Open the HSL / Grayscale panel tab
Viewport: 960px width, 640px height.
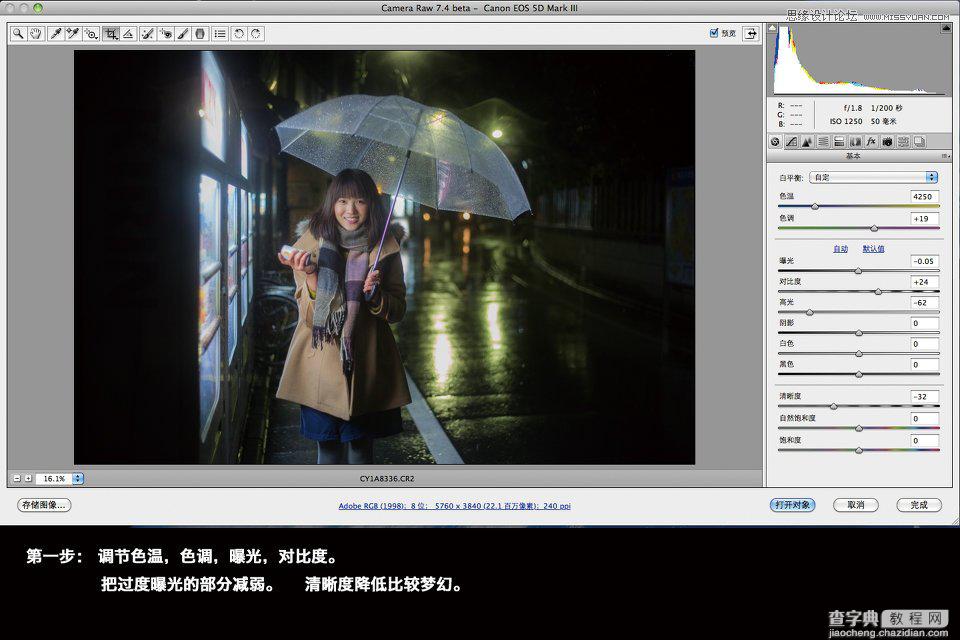coord(823,141)
